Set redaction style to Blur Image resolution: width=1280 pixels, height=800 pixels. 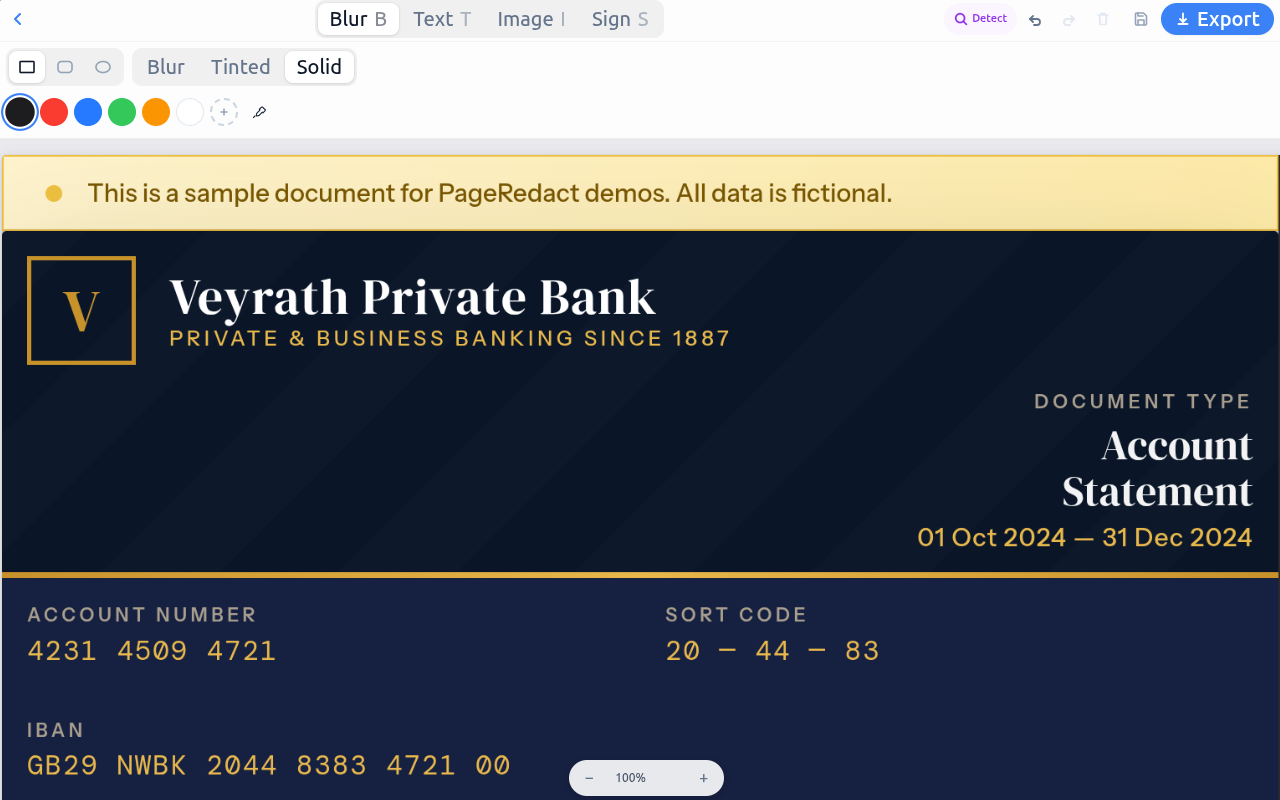click(x=166, y=67)
